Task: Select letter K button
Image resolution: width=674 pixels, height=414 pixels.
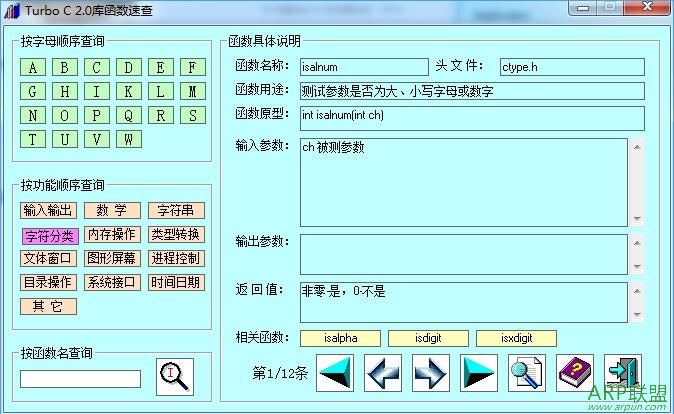Action: point(129,91)
